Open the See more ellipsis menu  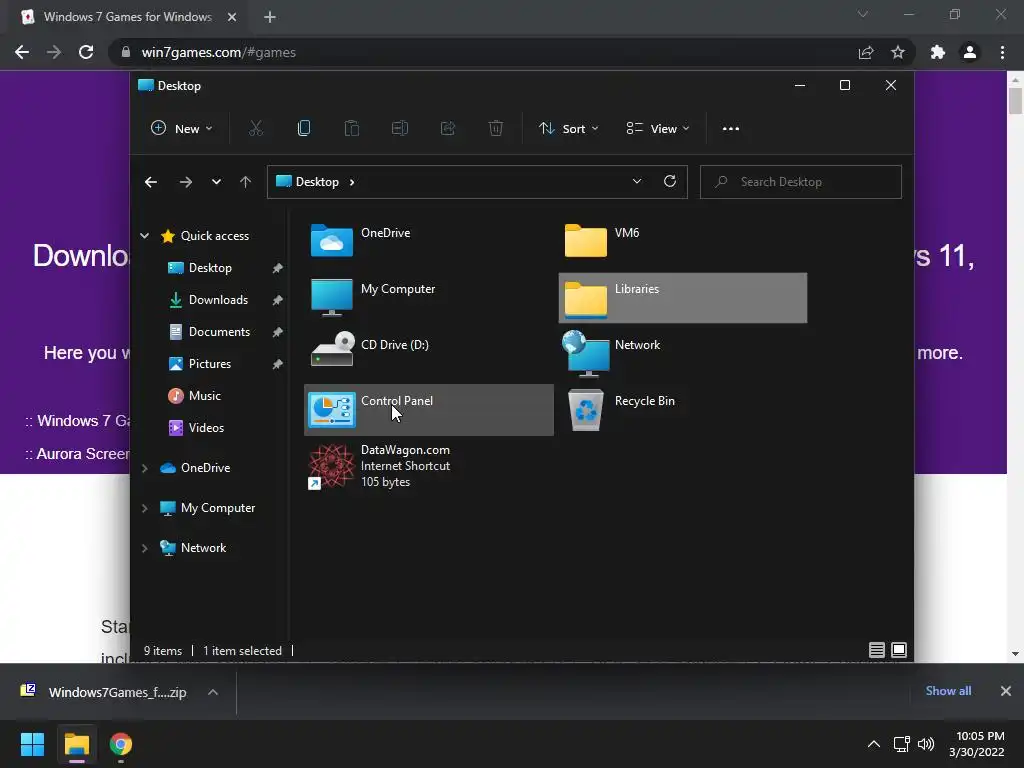coord(731,129)
